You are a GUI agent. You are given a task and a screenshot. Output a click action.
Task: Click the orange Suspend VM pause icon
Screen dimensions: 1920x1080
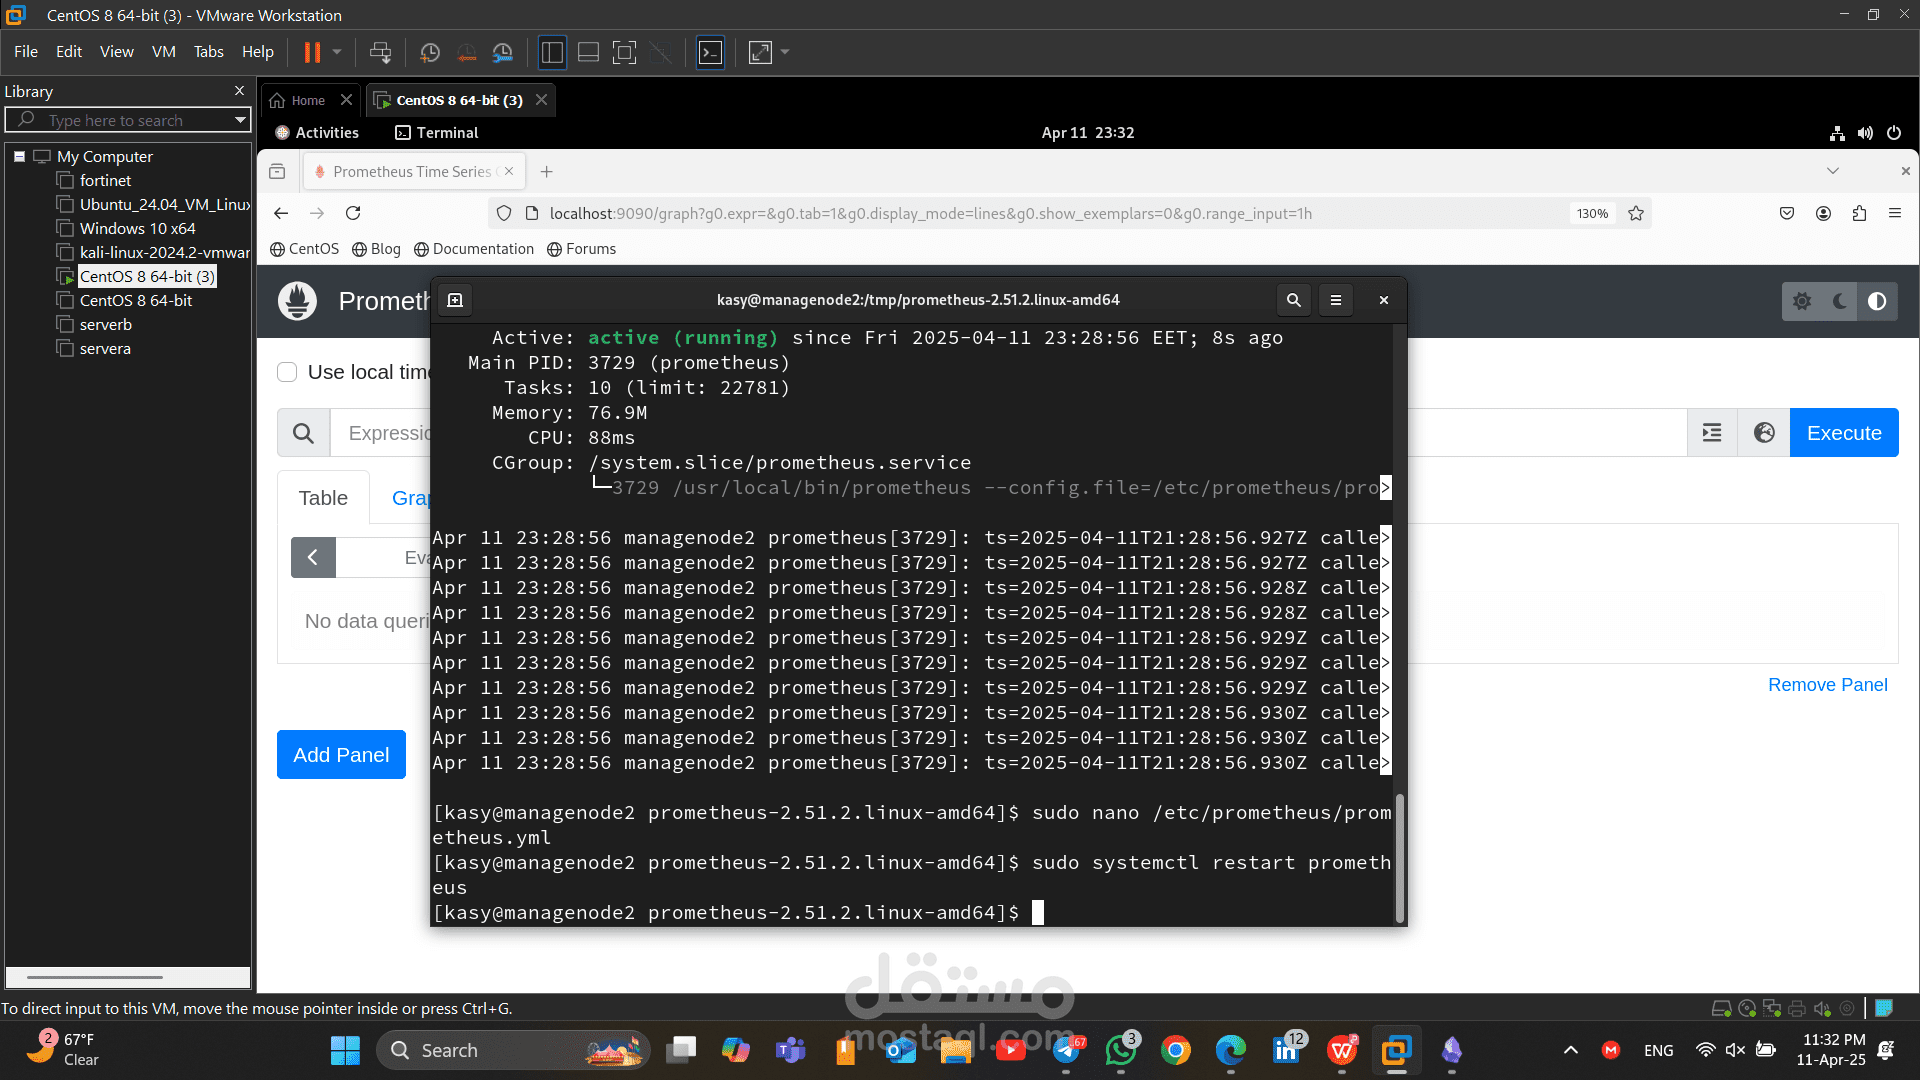point(312,52)
